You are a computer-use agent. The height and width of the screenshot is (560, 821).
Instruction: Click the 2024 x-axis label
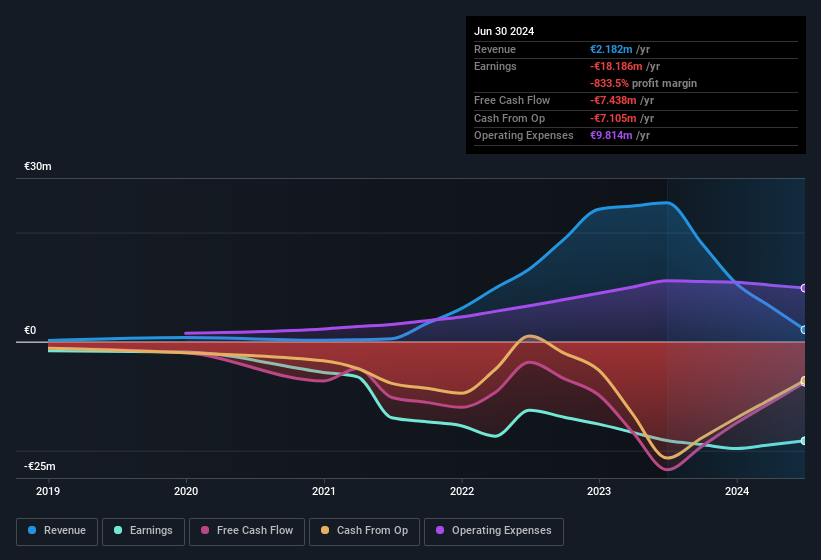coord(737,491)
